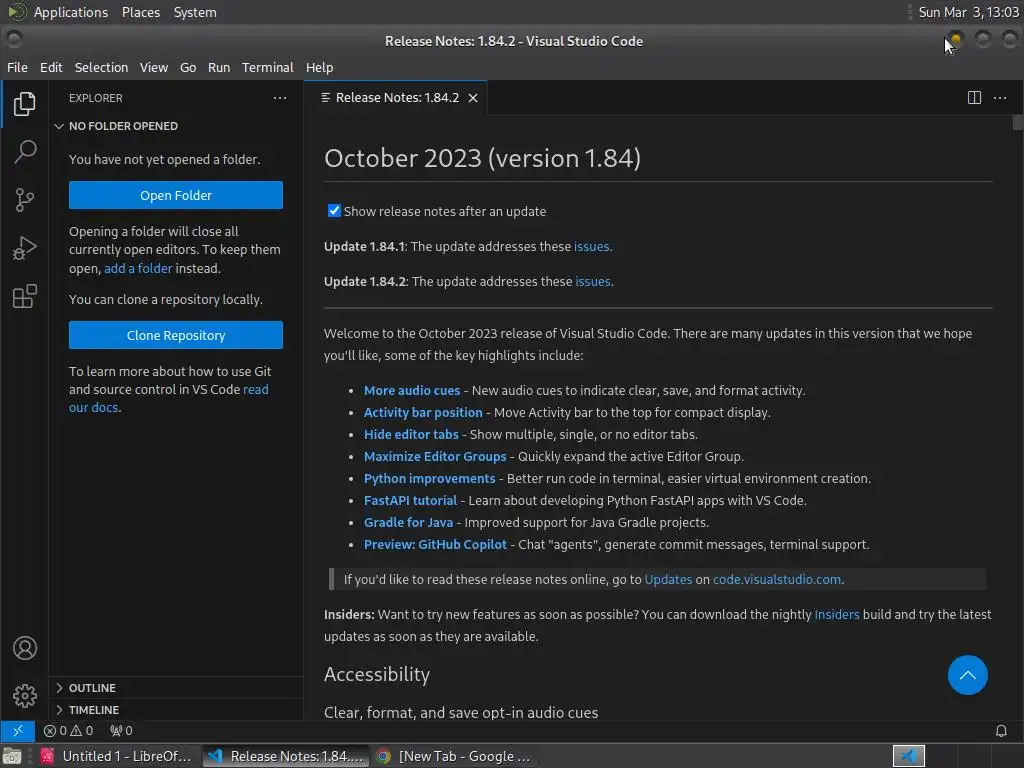Split the editor to the right
Image resolution: width=1024 pixels, height=768 pixels.
coord(974,98)
